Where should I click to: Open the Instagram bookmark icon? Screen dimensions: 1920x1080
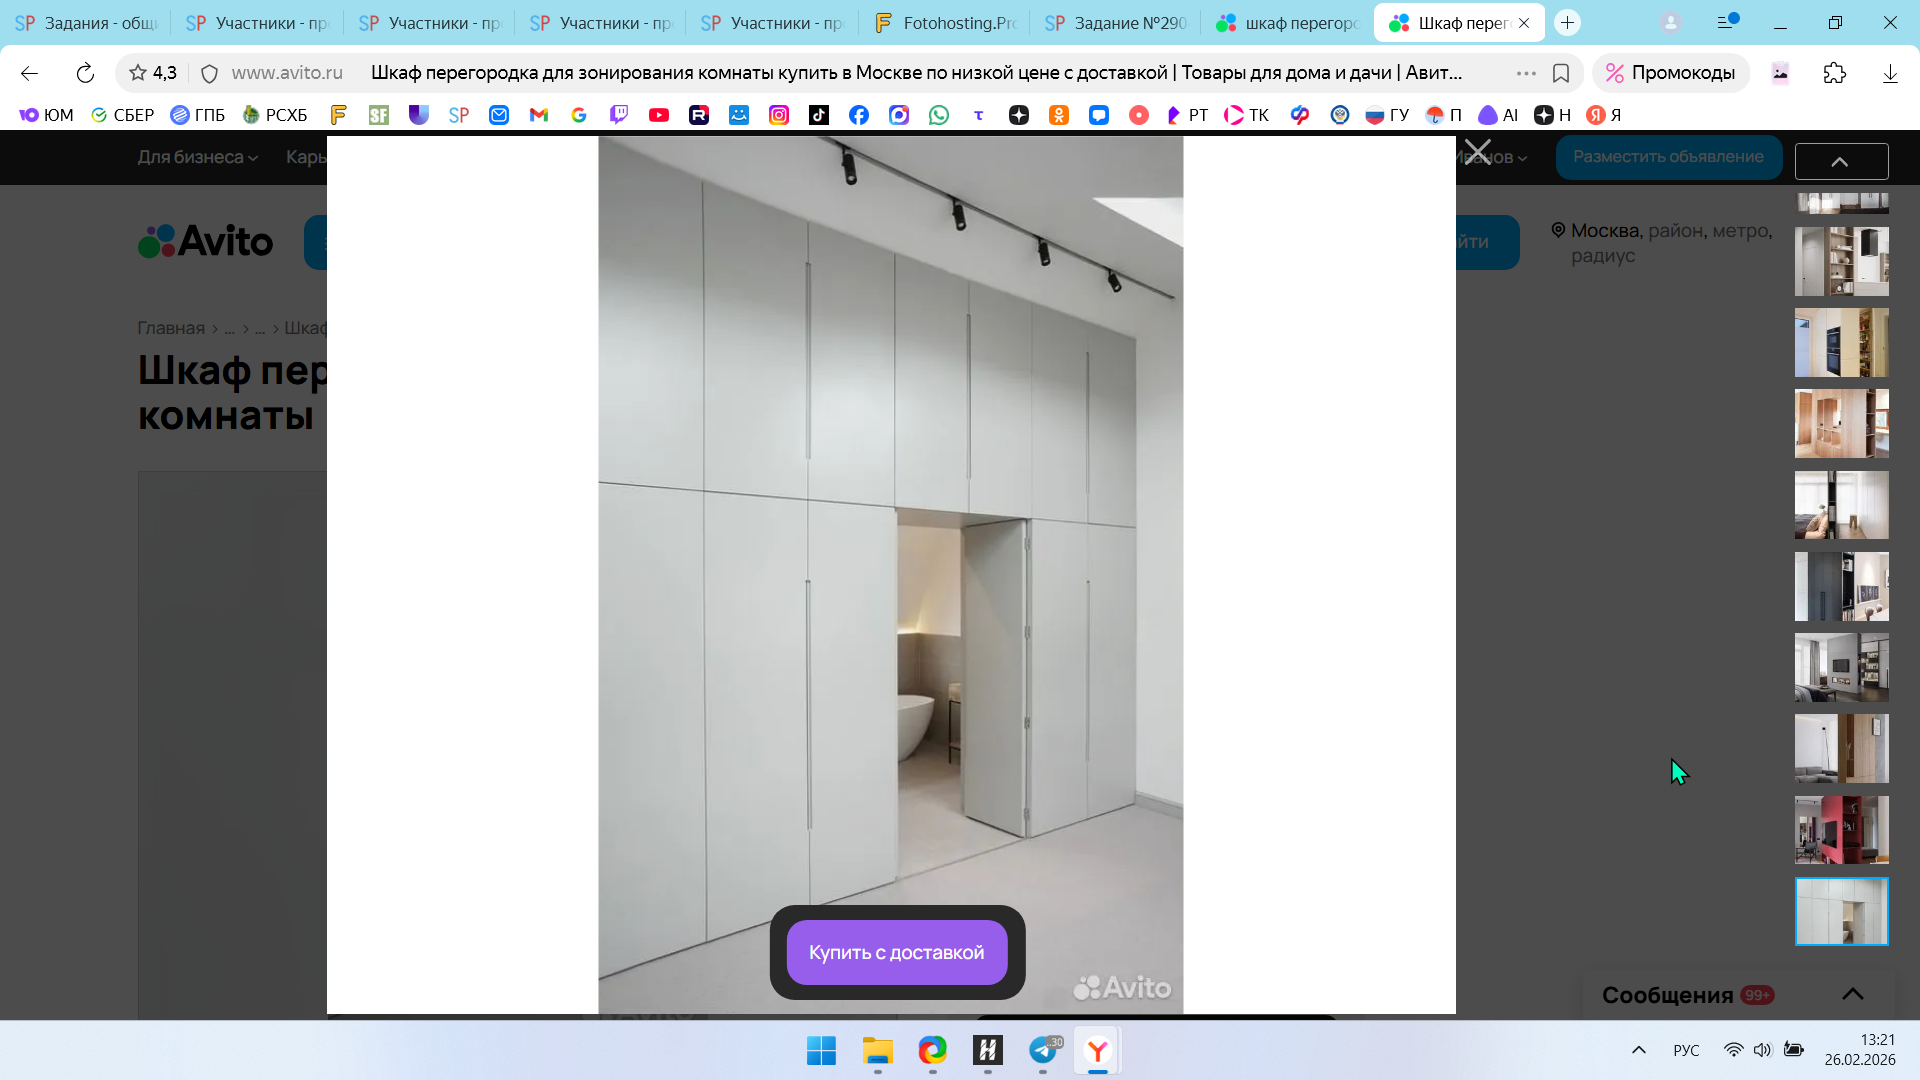pos(778,115)
